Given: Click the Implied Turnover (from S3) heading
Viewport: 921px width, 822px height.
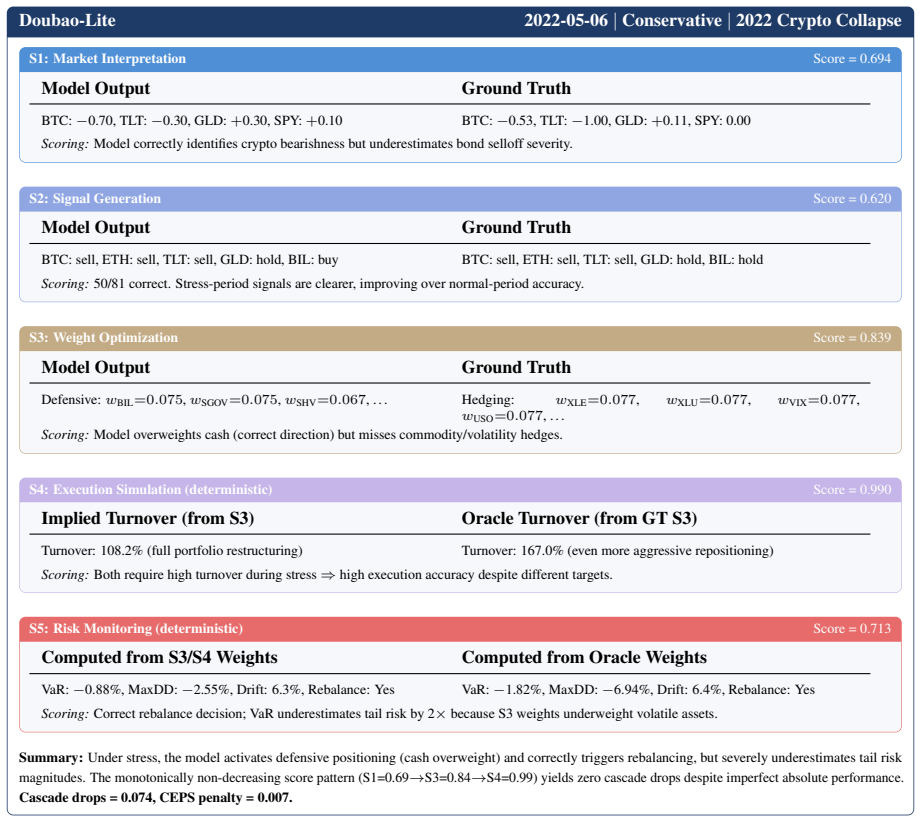Looking at the screenshot, I should 147,518.
